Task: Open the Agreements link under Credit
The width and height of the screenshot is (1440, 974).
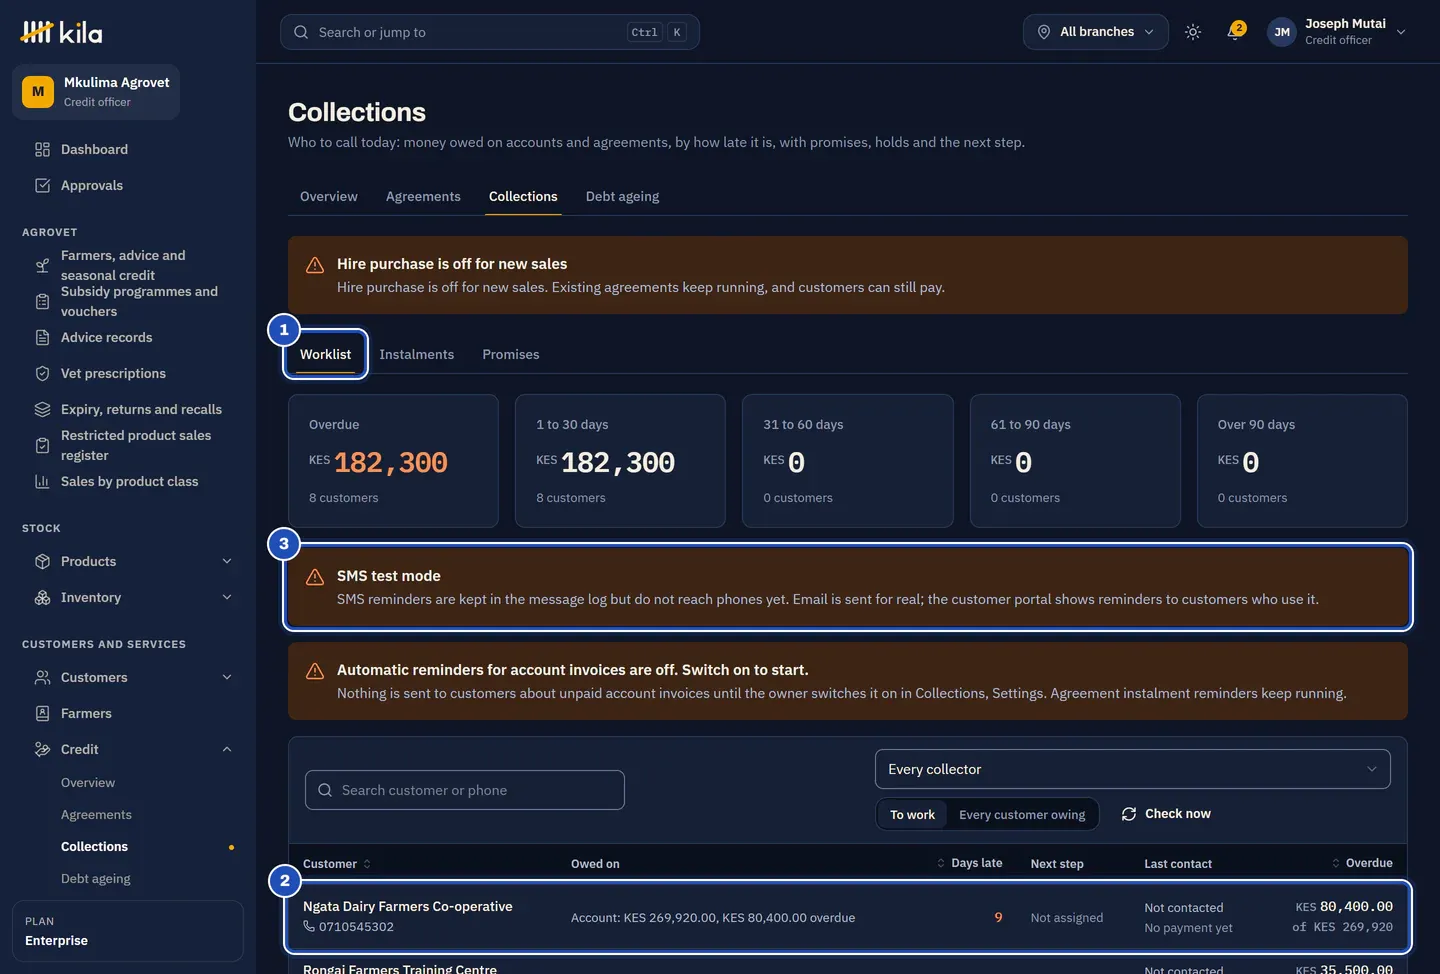Action: [96, 815]
